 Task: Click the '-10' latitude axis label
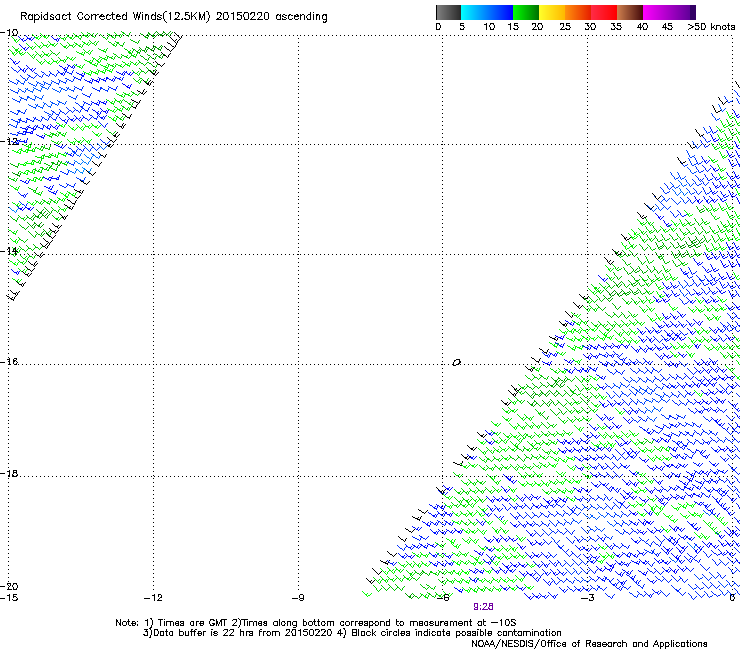9,33
